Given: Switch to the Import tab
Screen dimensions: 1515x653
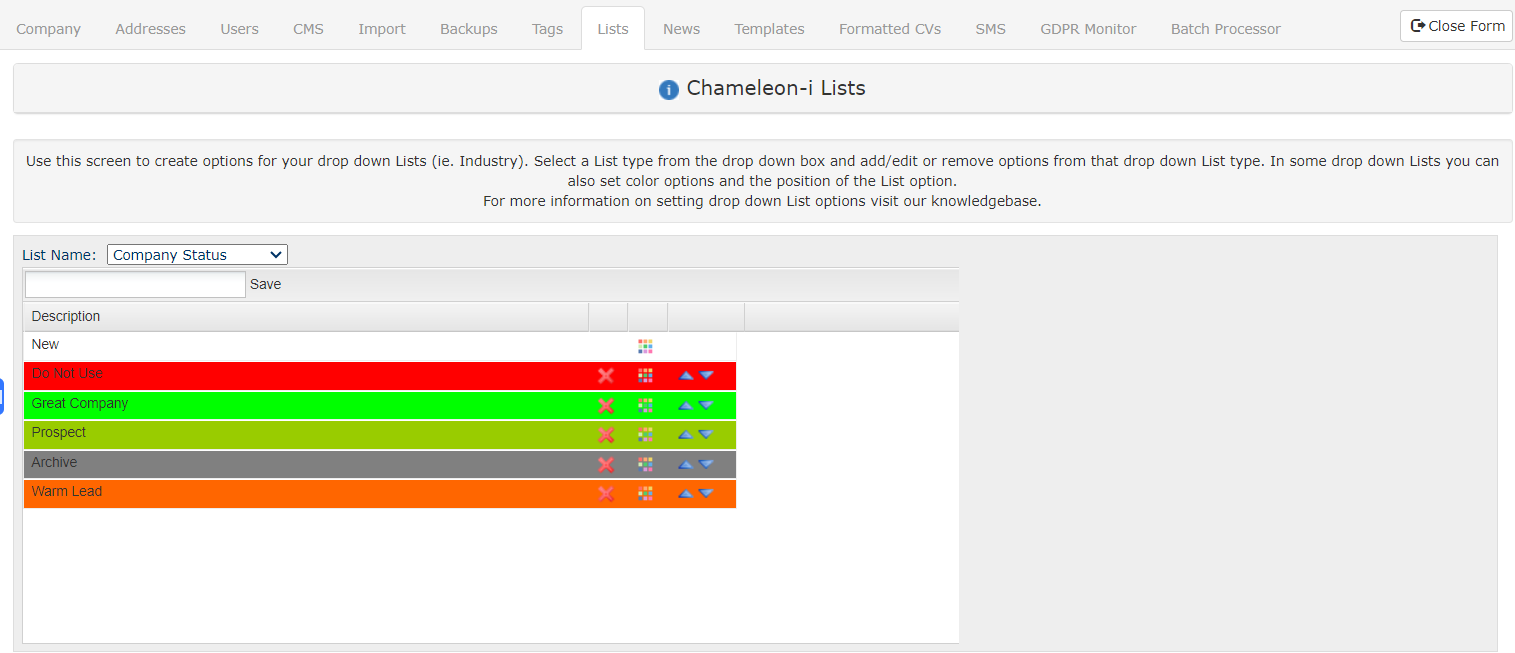Looking at the screenshot, I should point(382,29).
